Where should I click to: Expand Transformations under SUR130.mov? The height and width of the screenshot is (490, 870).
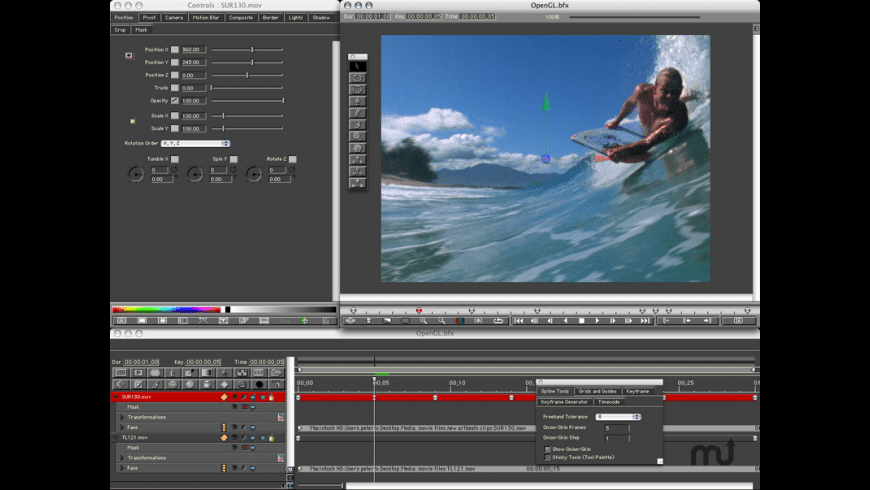122,417
